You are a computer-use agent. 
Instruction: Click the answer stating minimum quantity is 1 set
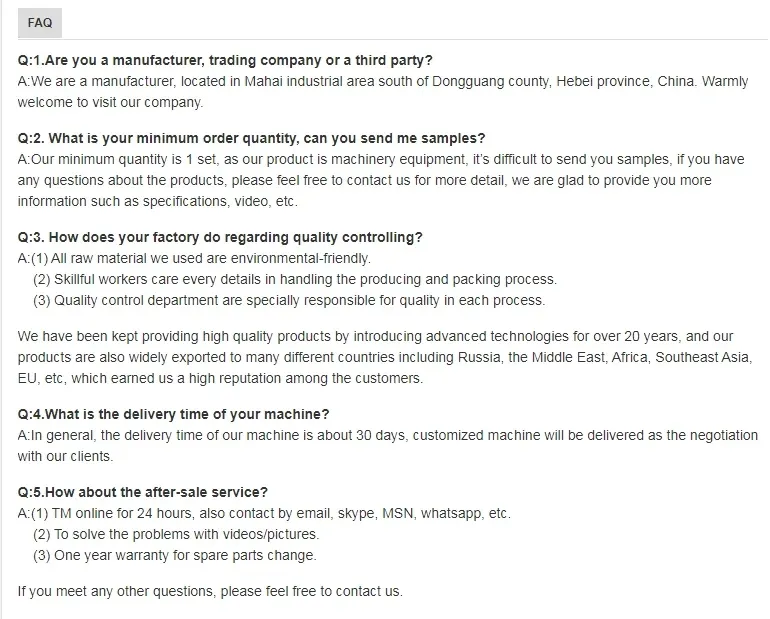click(x=381, y=160)
